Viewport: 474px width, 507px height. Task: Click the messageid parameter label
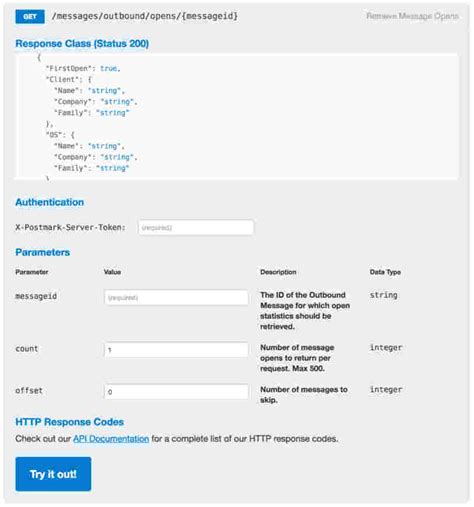point(36,296)
